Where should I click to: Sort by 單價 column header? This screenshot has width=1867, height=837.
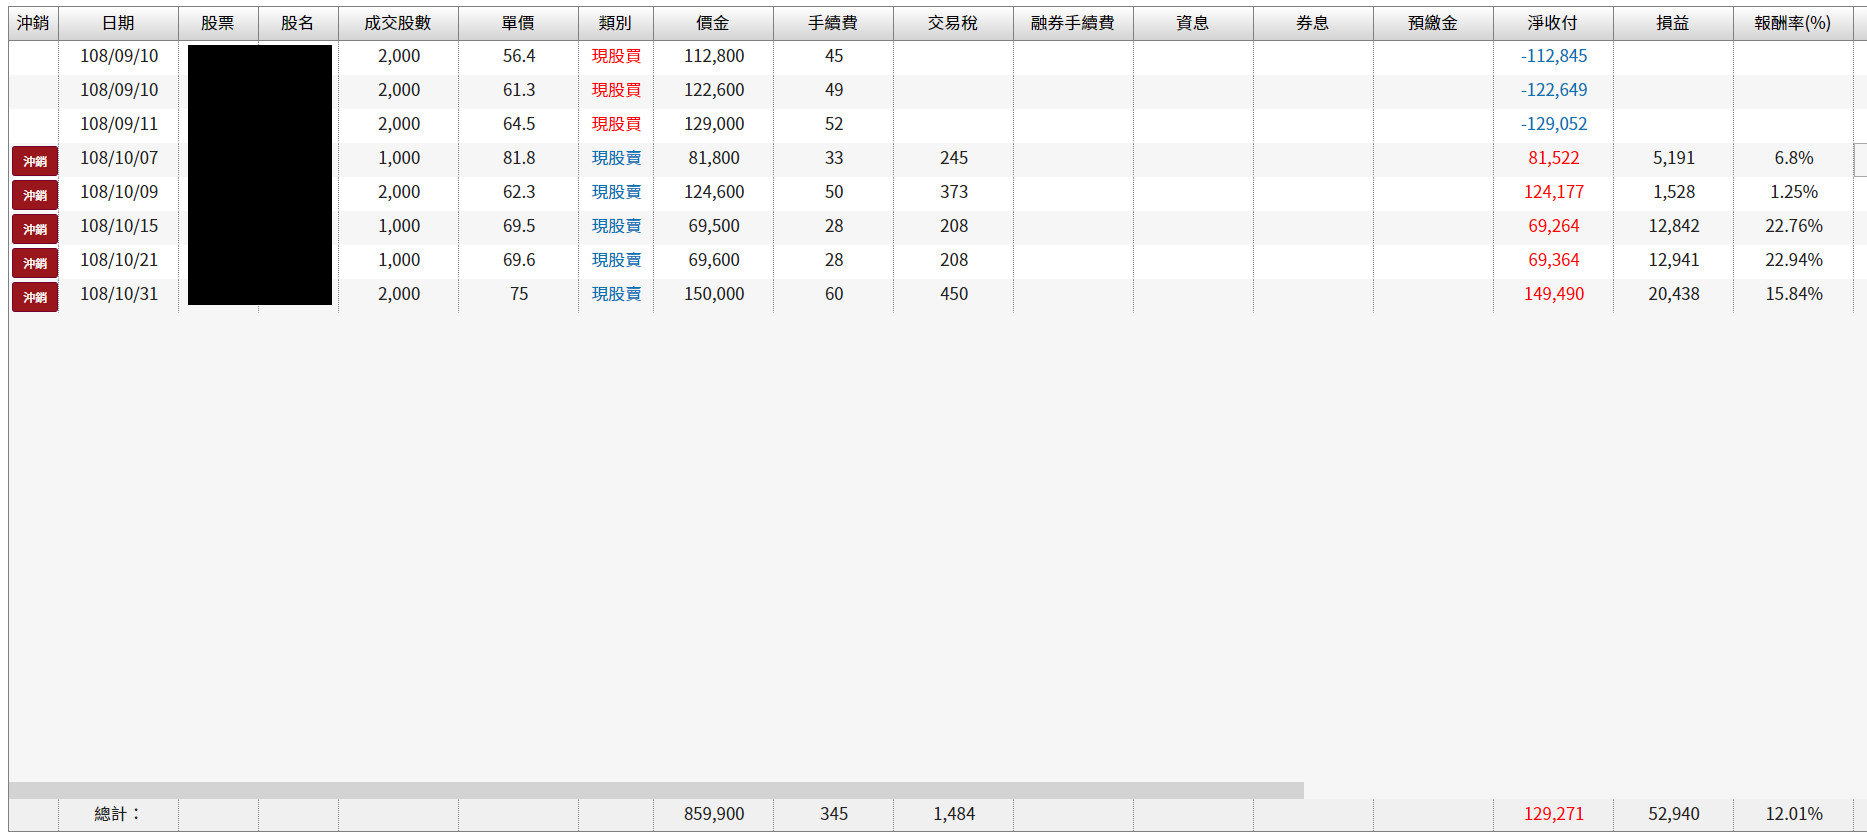[518, 23]
